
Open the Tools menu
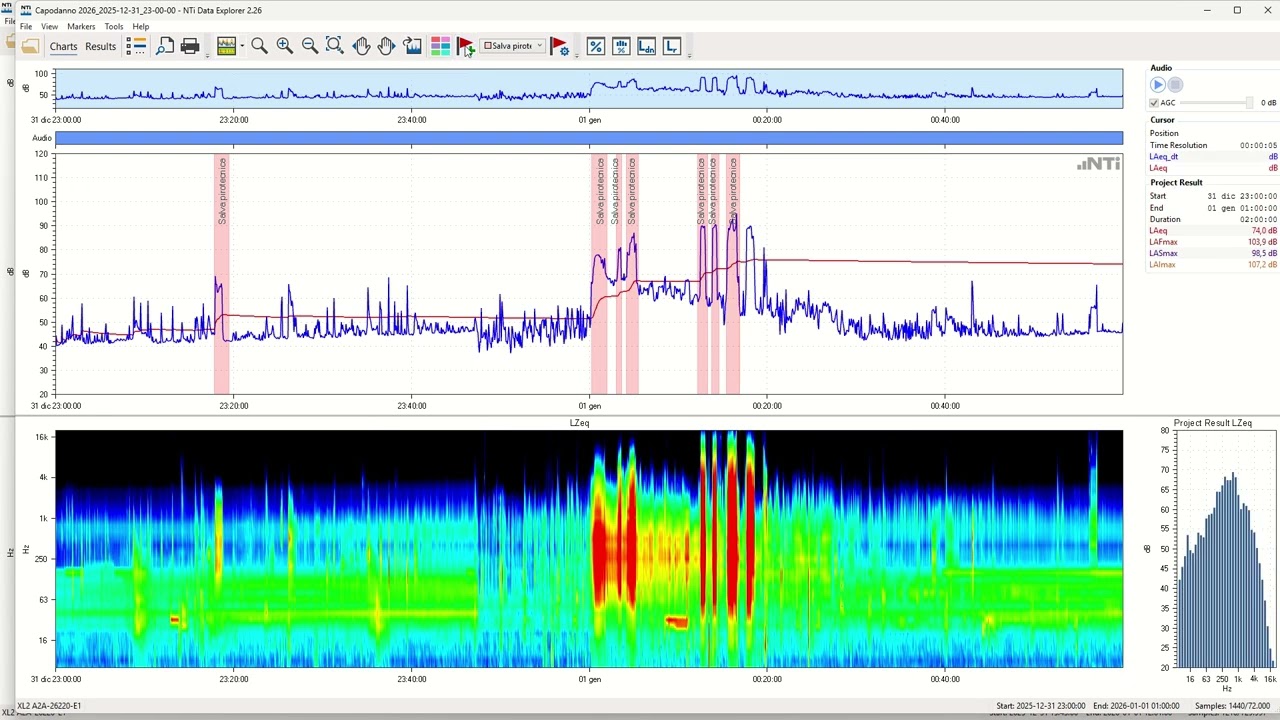114,27
